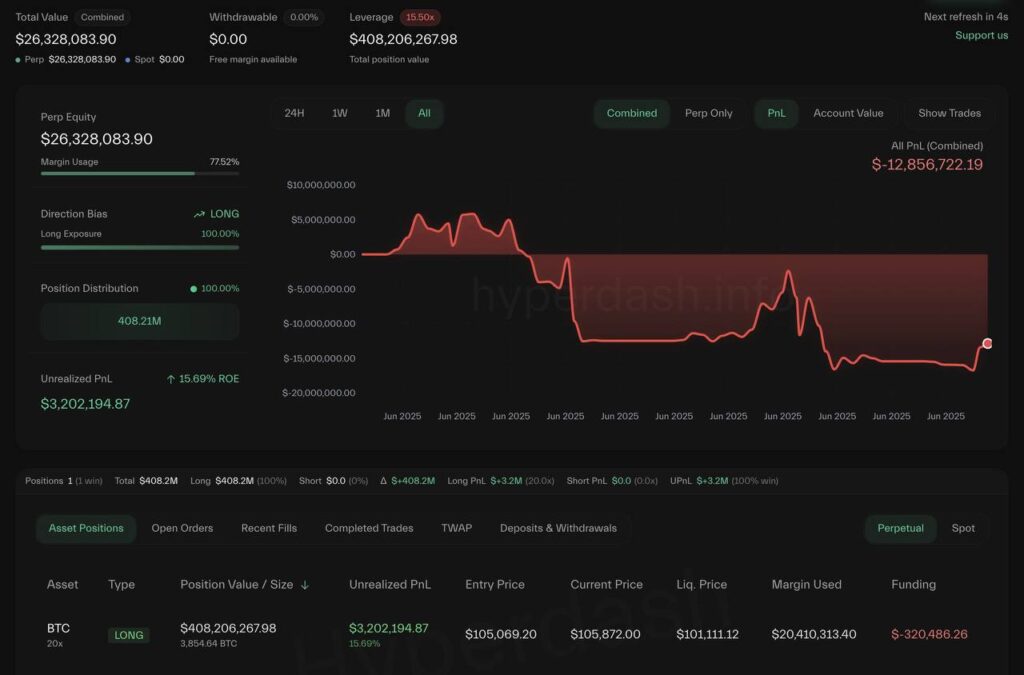This screenshot has width=1024, height=675.
Task: Click the green LONG trend arrow icon
Action: [200, 214]
